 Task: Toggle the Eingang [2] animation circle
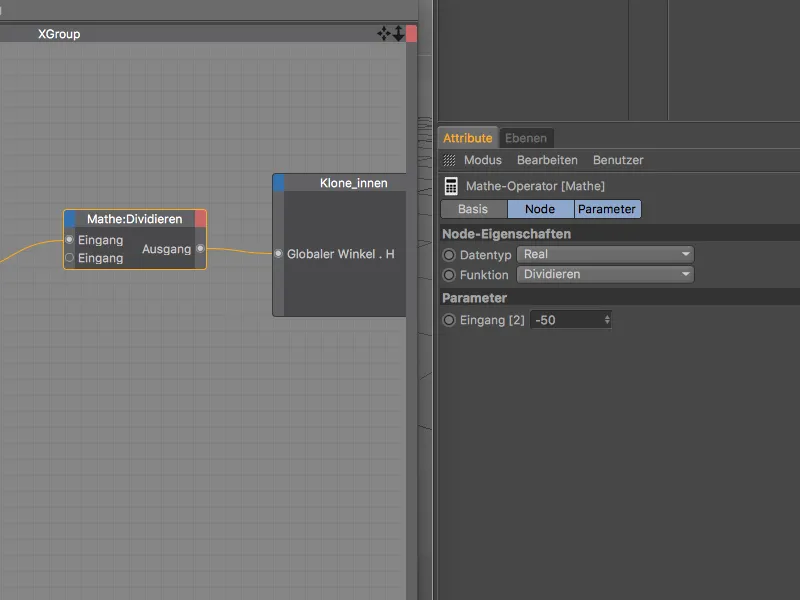coord(449,320)
